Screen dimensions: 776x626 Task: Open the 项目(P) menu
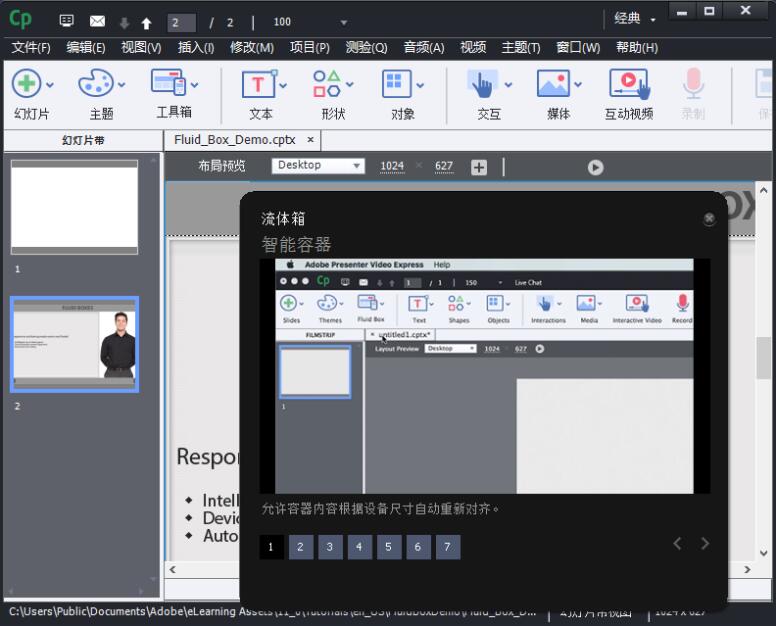pyautogui.click(x=310, y=48)
